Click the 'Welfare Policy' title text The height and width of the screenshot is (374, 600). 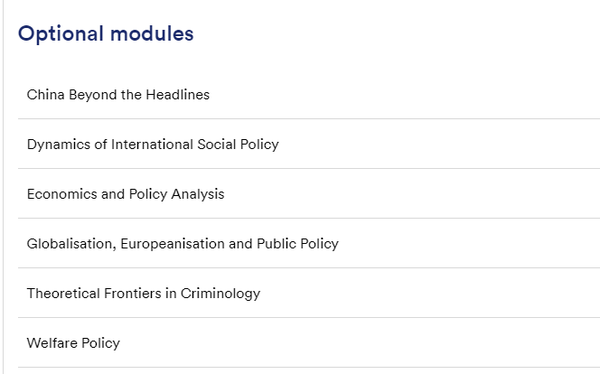(73, 343)
